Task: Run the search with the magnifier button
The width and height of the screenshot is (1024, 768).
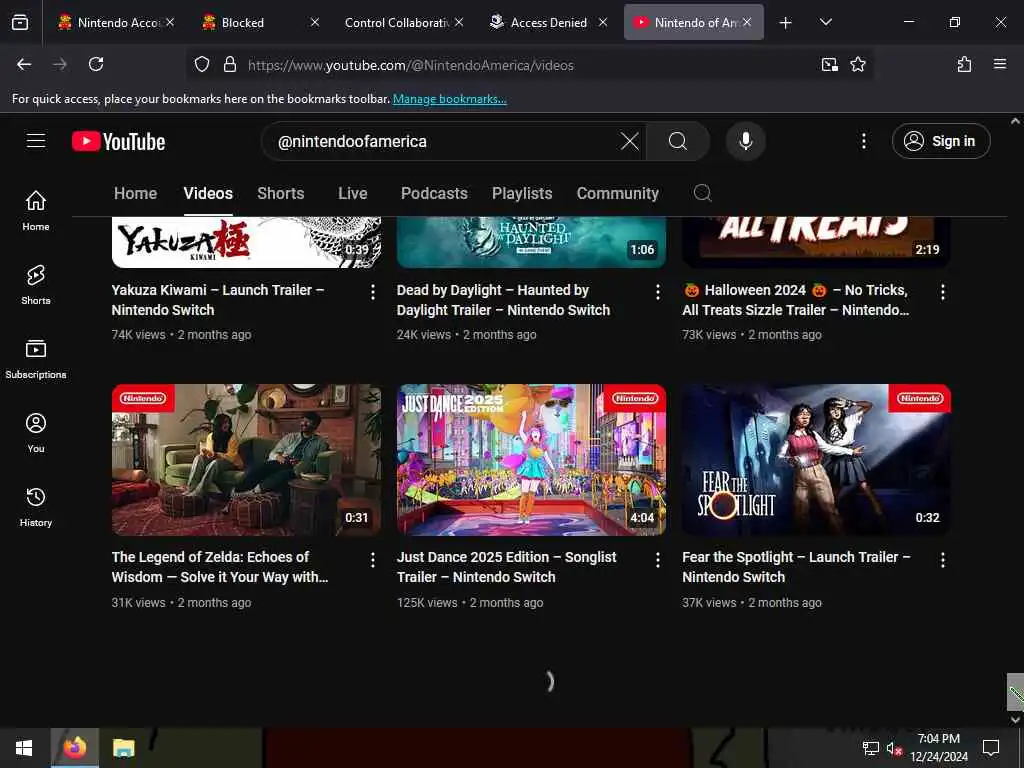Action: (678, 141)
